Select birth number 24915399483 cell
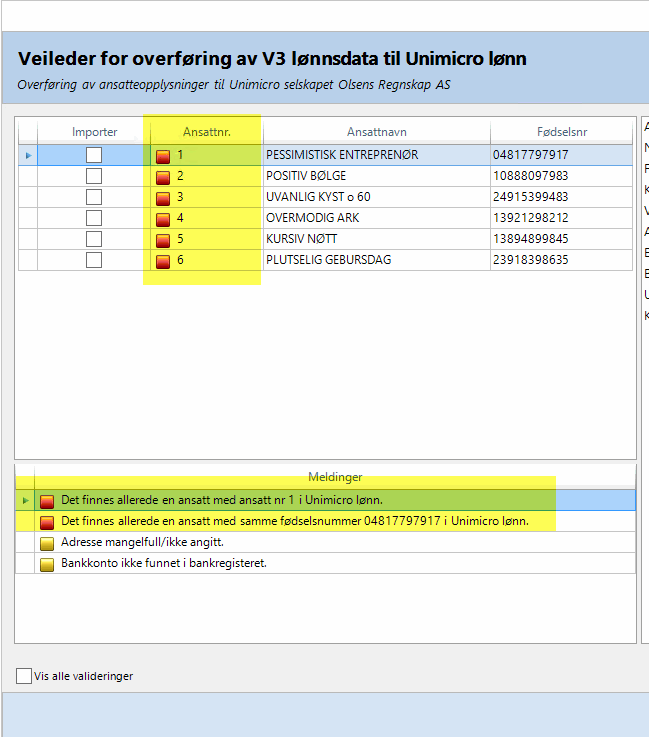This screenshot has width=649, height=737. 530,197
